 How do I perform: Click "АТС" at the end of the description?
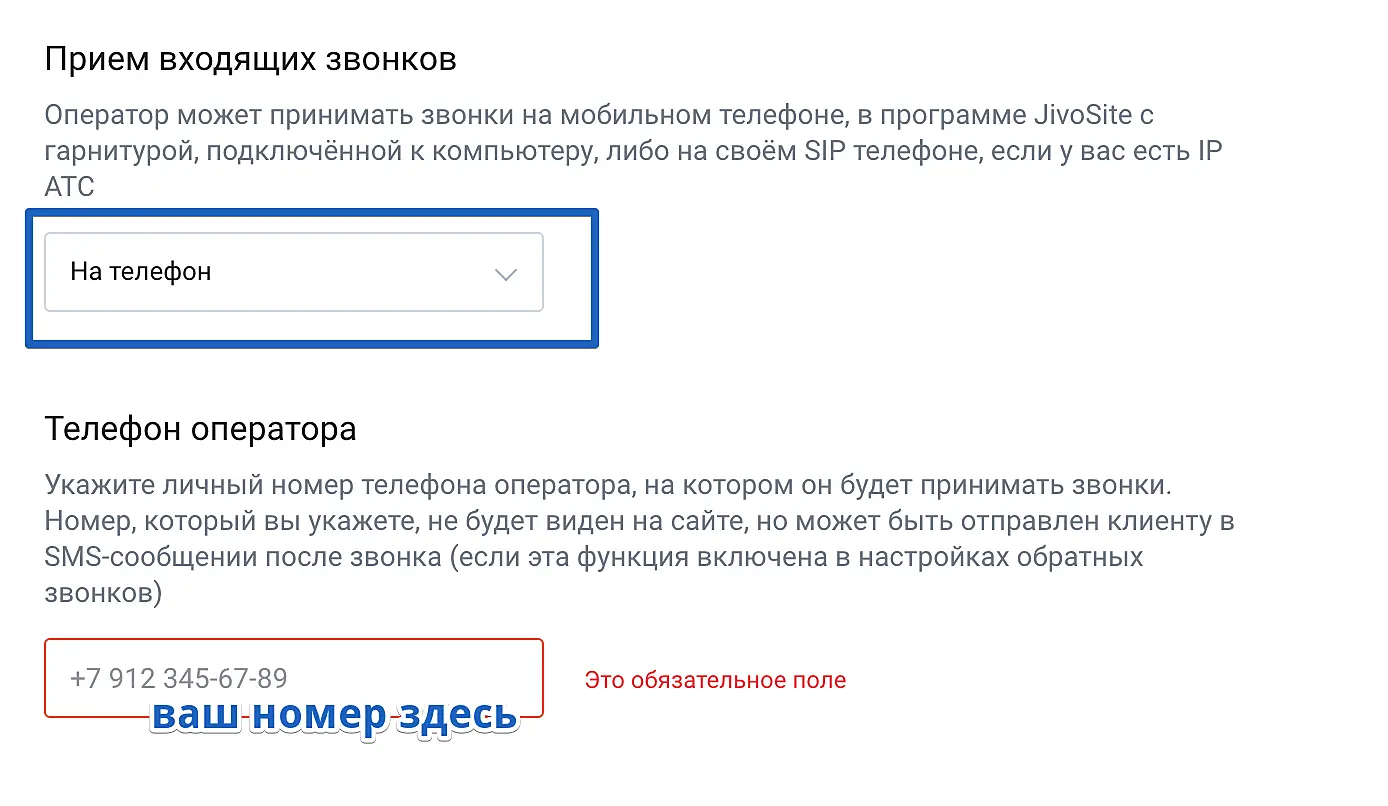click(x=69, y=187)
